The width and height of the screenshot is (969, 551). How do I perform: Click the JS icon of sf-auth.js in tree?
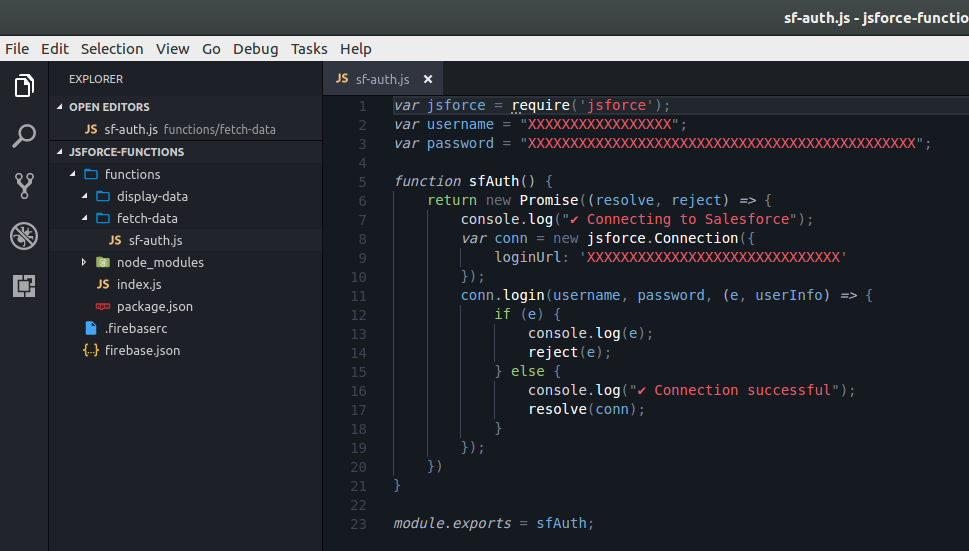pyautogui.click(x=115, y=240)
